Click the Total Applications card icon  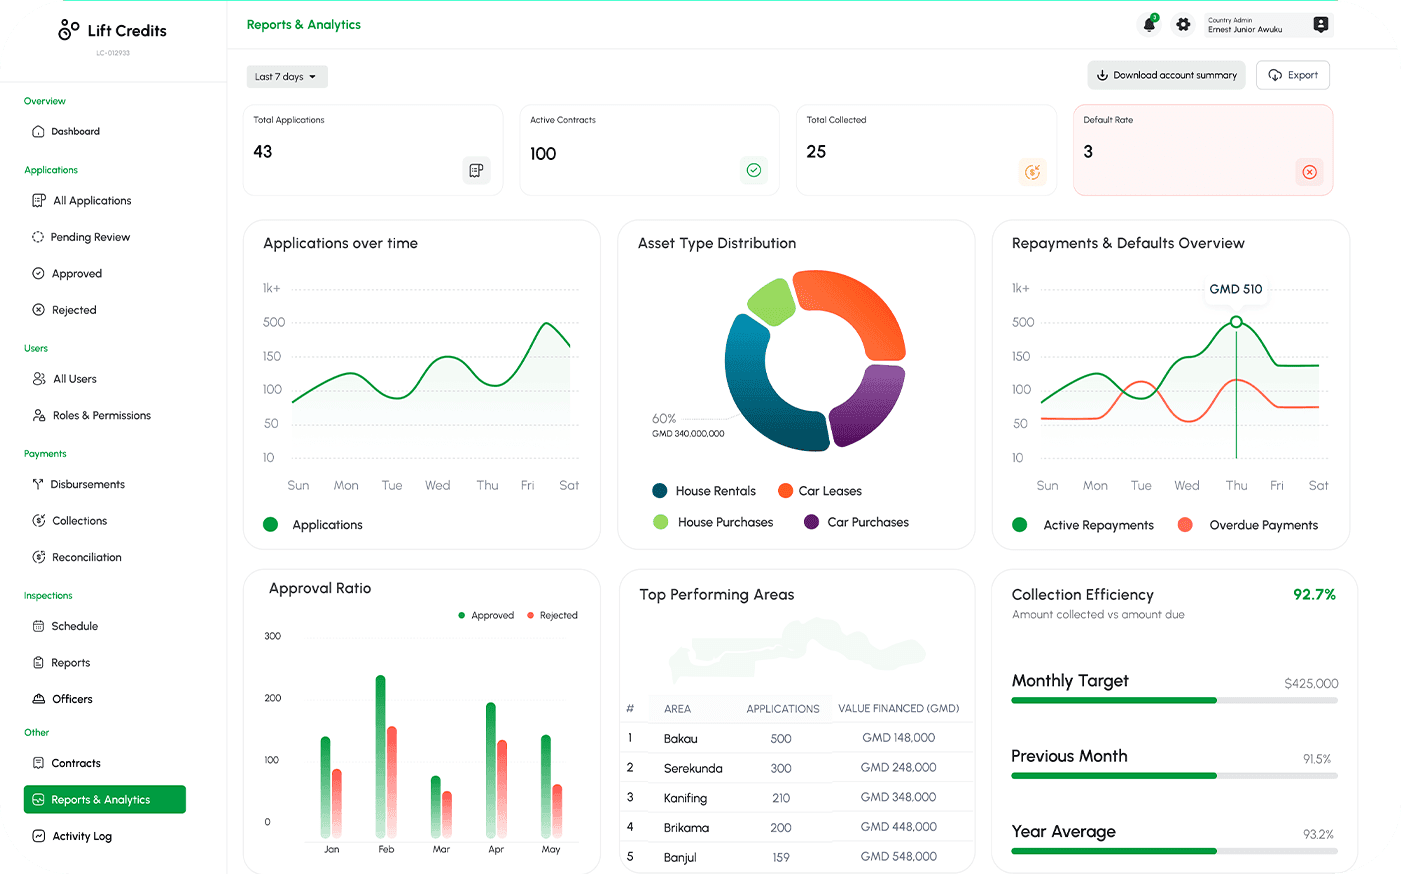(476, 170)
